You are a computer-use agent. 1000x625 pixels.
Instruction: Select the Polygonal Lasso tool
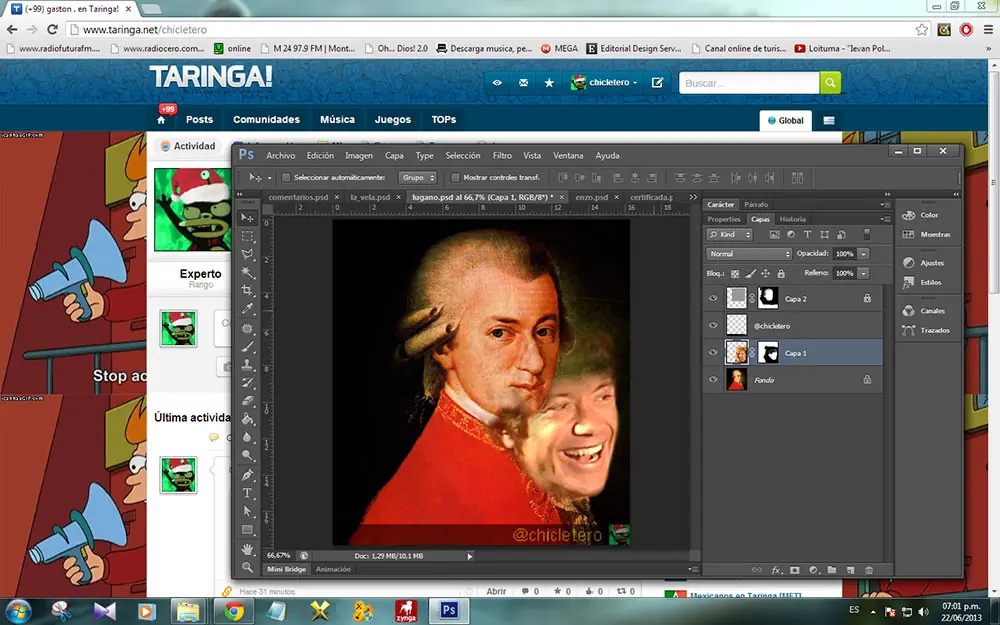tap(247, 254)
